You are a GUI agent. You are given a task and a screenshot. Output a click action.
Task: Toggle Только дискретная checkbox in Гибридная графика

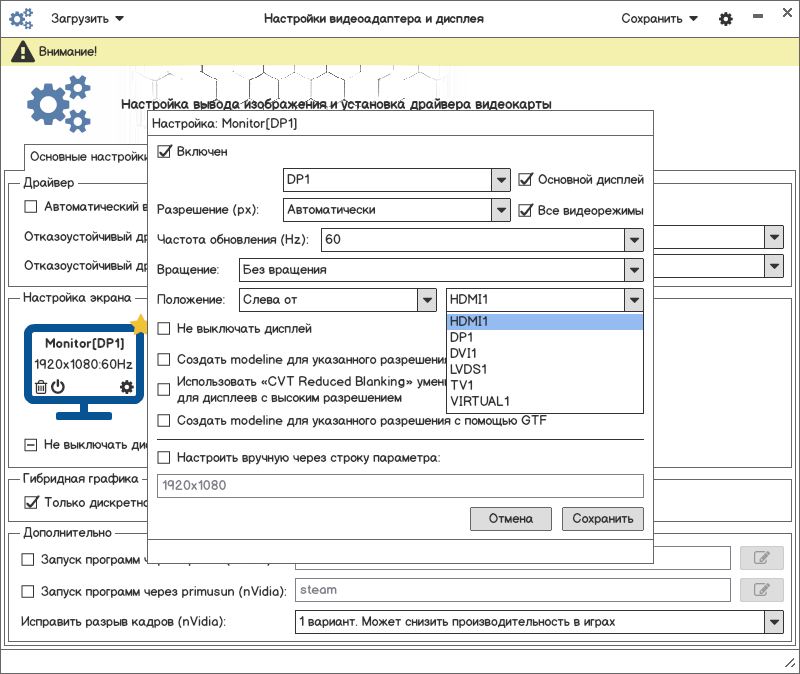pyautogui.click(x=31, y=503)
